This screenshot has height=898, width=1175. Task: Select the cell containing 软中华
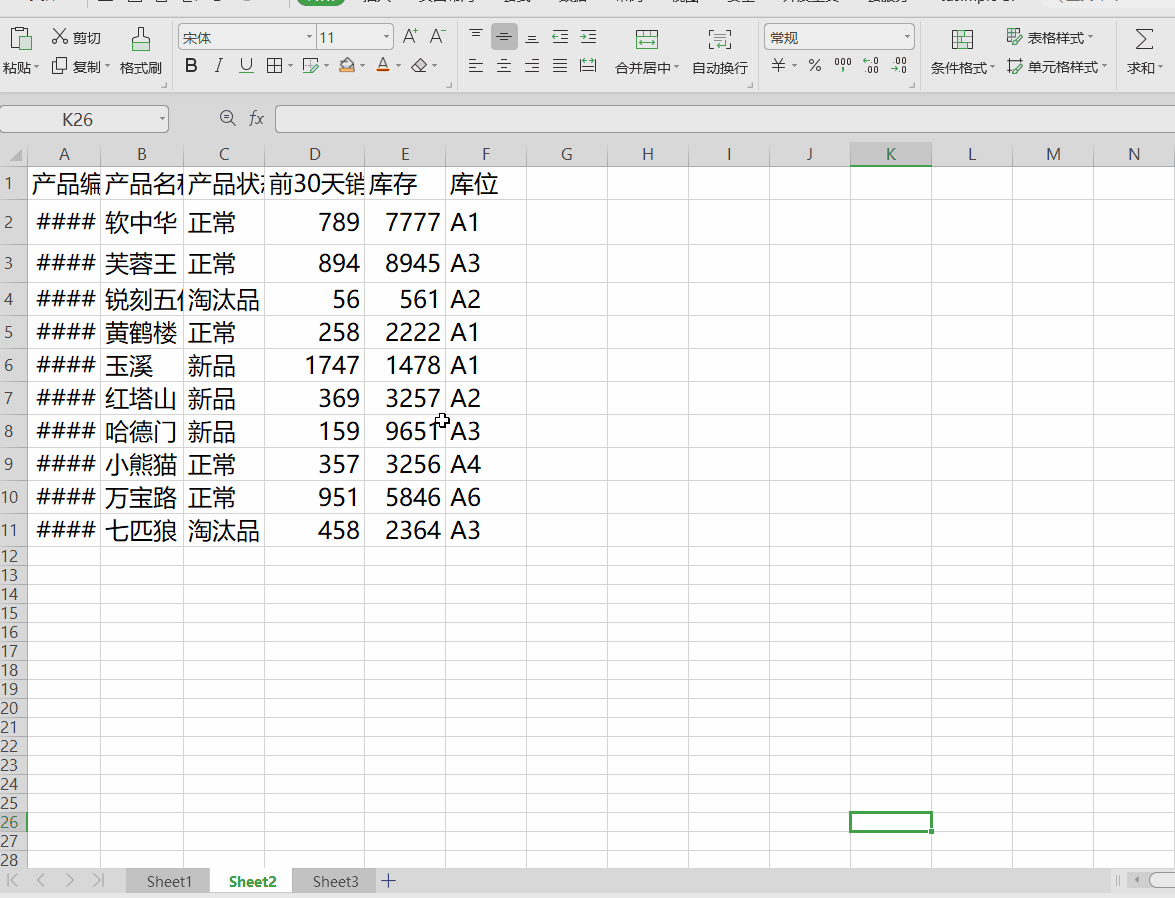(142, 222)
